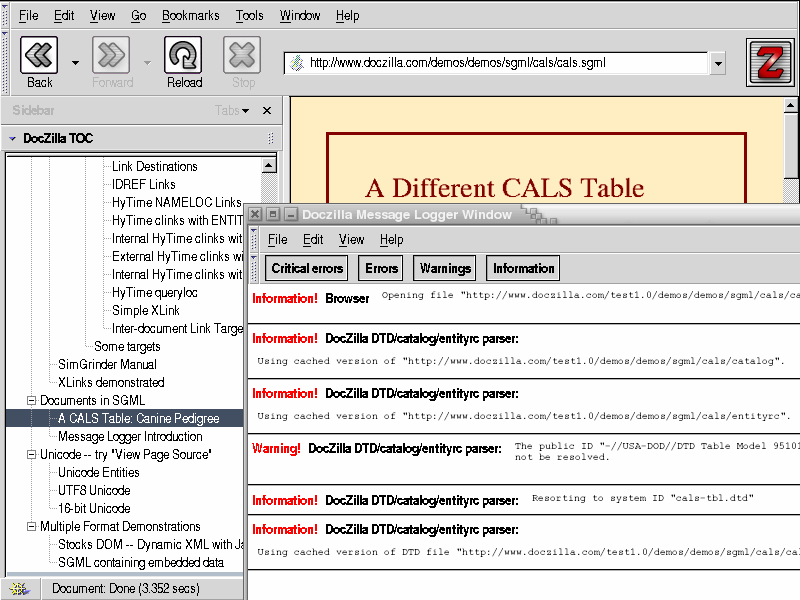Toggle the Critical errors filter
The height and width of the screenshot is (600, 800).
307,268
